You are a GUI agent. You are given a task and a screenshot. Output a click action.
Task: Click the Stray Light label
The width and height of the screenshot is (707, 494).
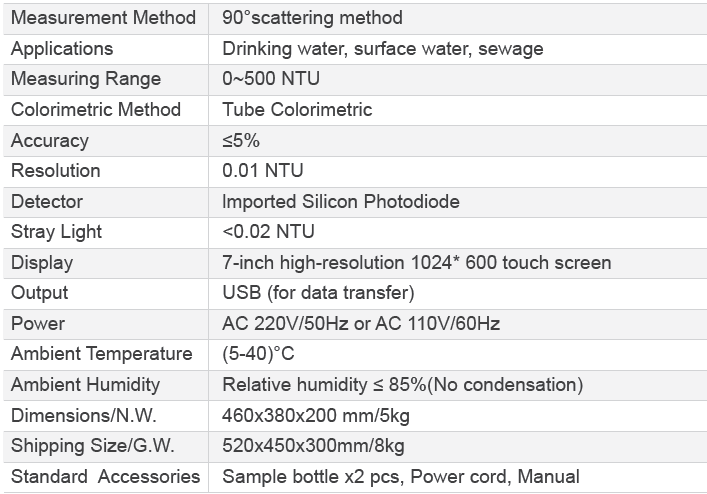57,232
